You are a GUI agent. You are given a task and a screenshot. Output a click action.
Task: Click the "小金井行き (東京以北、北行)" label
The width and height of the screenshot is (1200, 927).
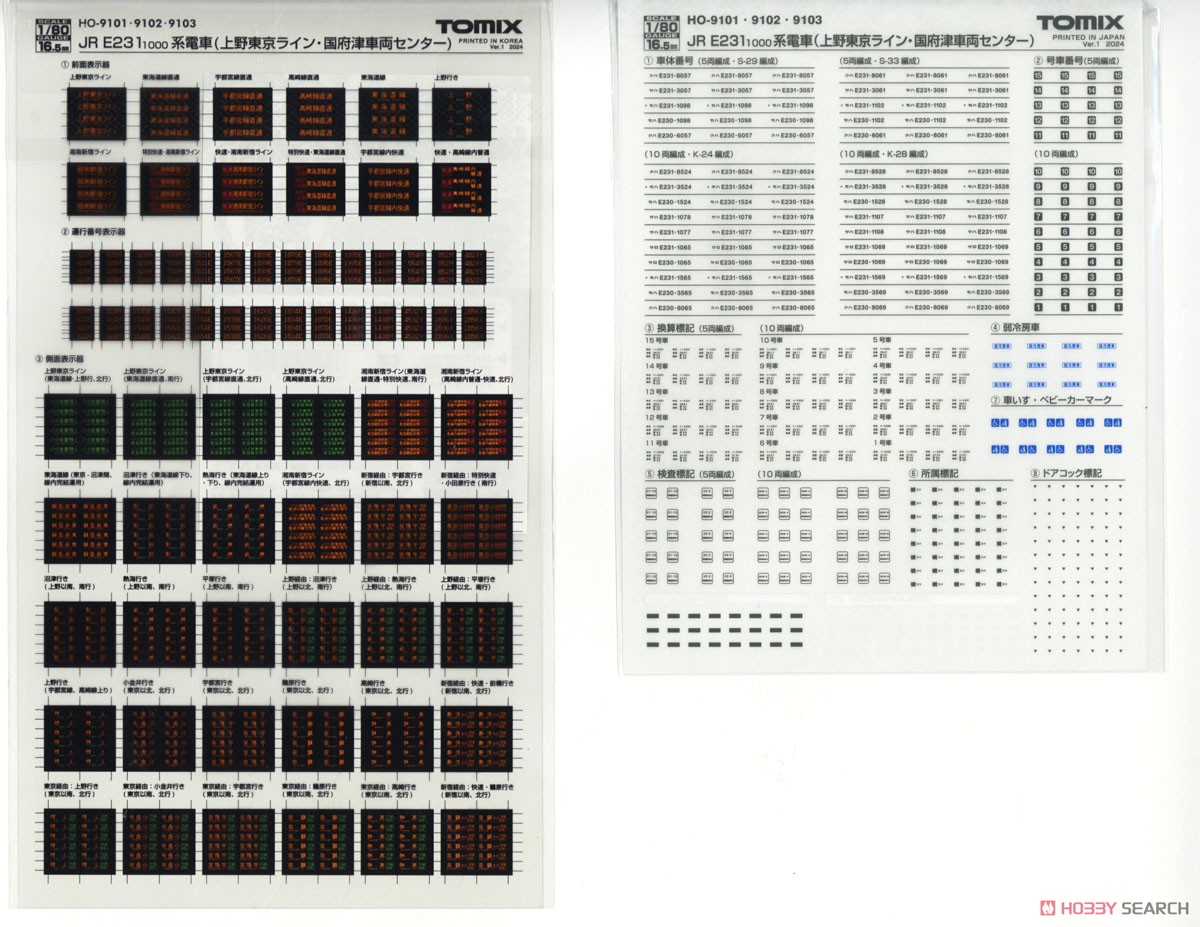tap(151, 687)
